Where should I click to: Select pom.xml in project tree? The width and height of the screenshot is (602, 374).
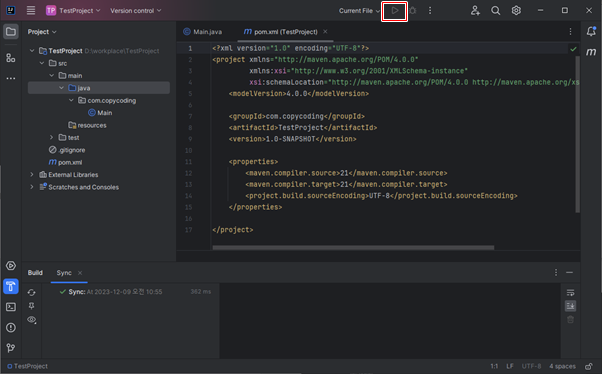point(65,162)
